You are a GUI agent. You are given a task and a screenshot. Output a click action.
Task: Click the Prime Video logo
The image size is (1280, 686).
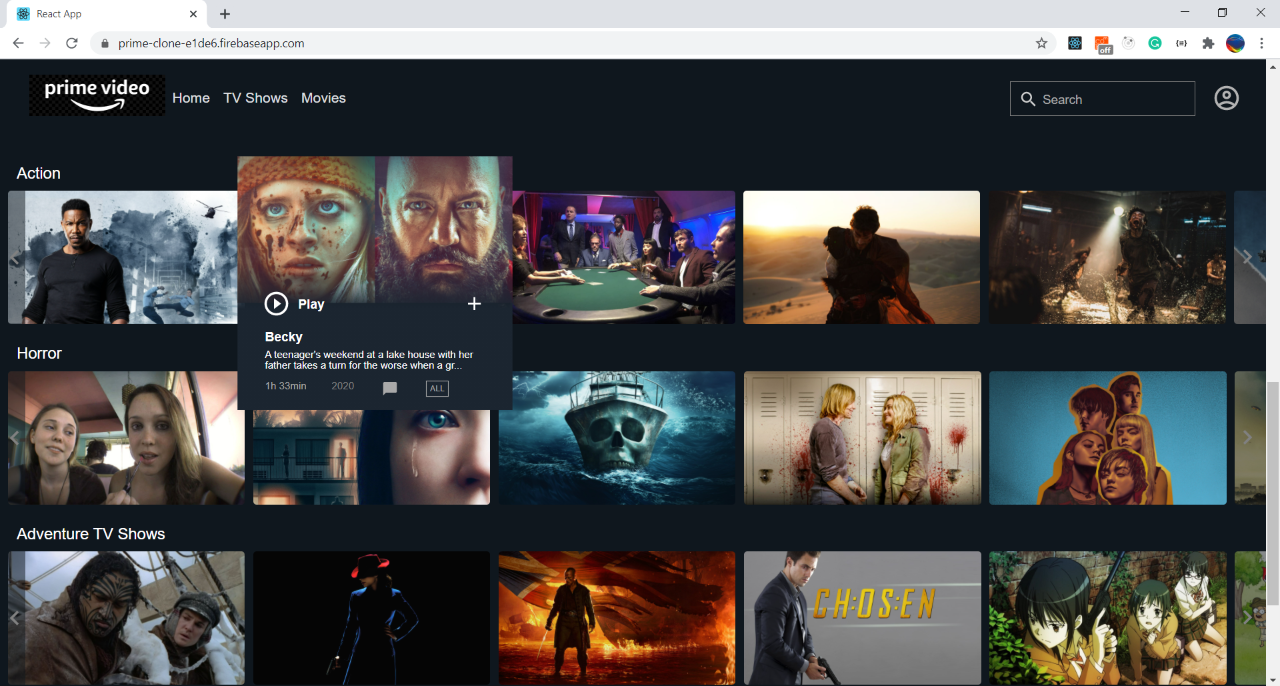(x=97, y=95)
